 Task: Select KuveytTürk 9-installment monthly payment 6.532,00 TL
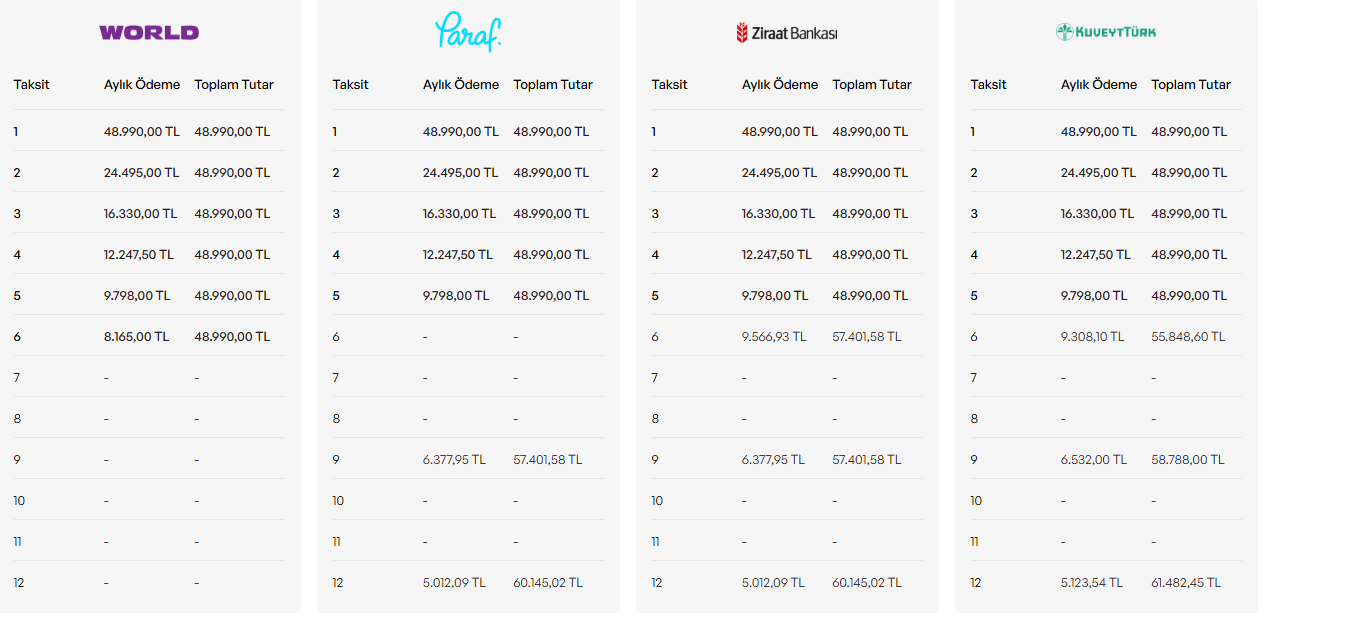1094,460
